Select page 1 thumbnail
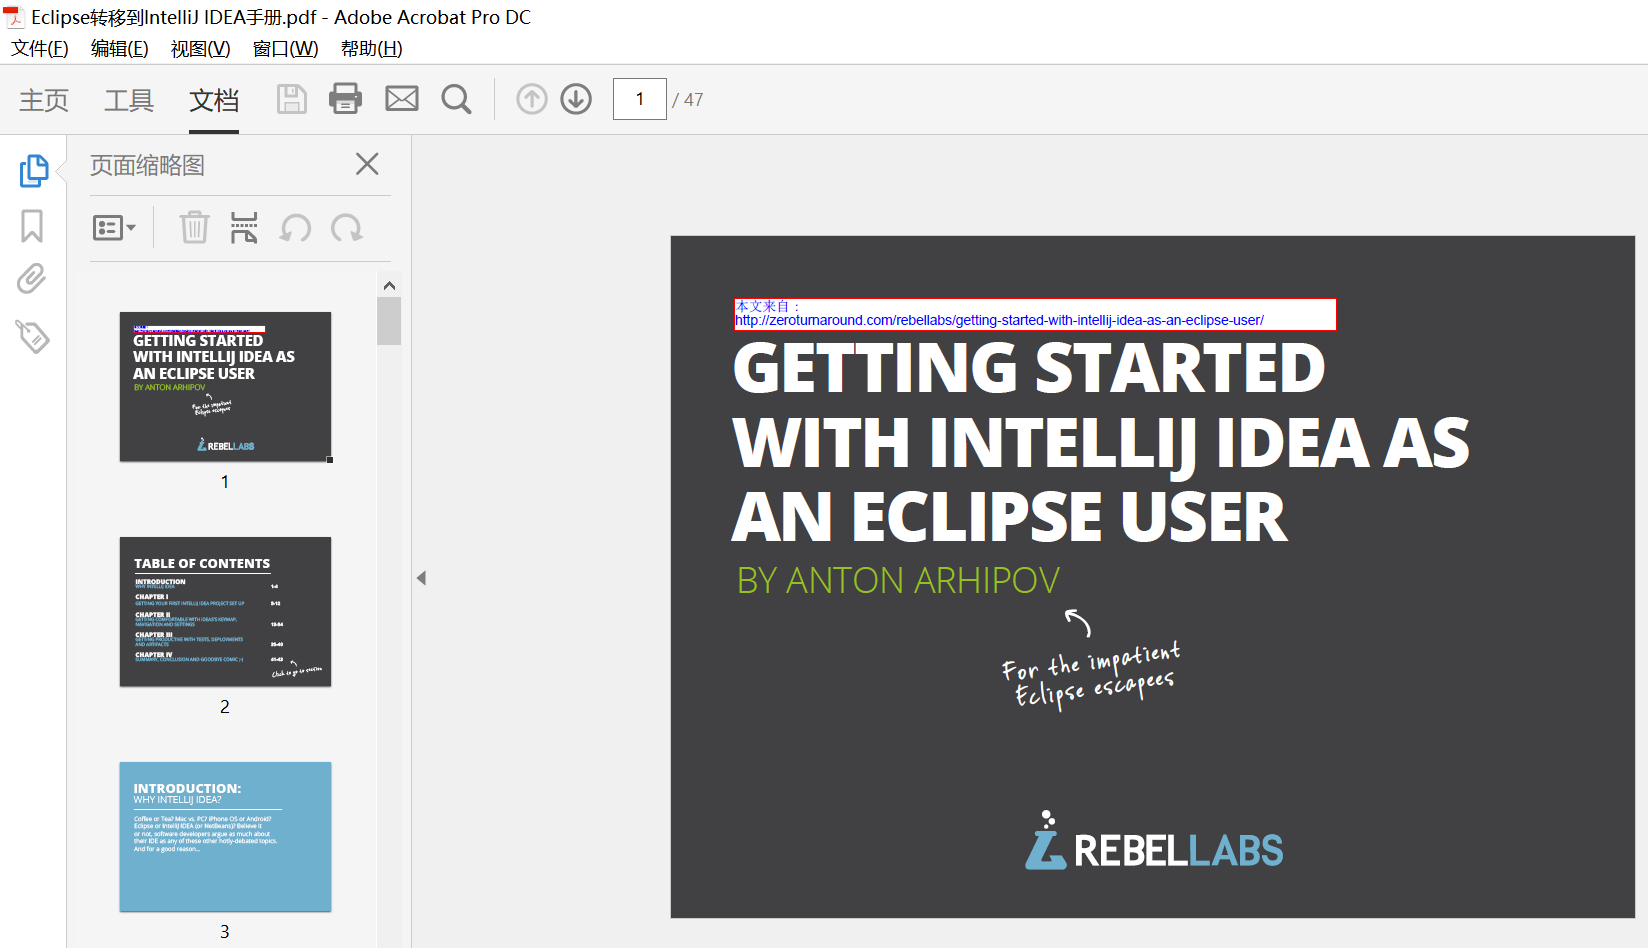The image size is (1648, 948). point(225,387)
